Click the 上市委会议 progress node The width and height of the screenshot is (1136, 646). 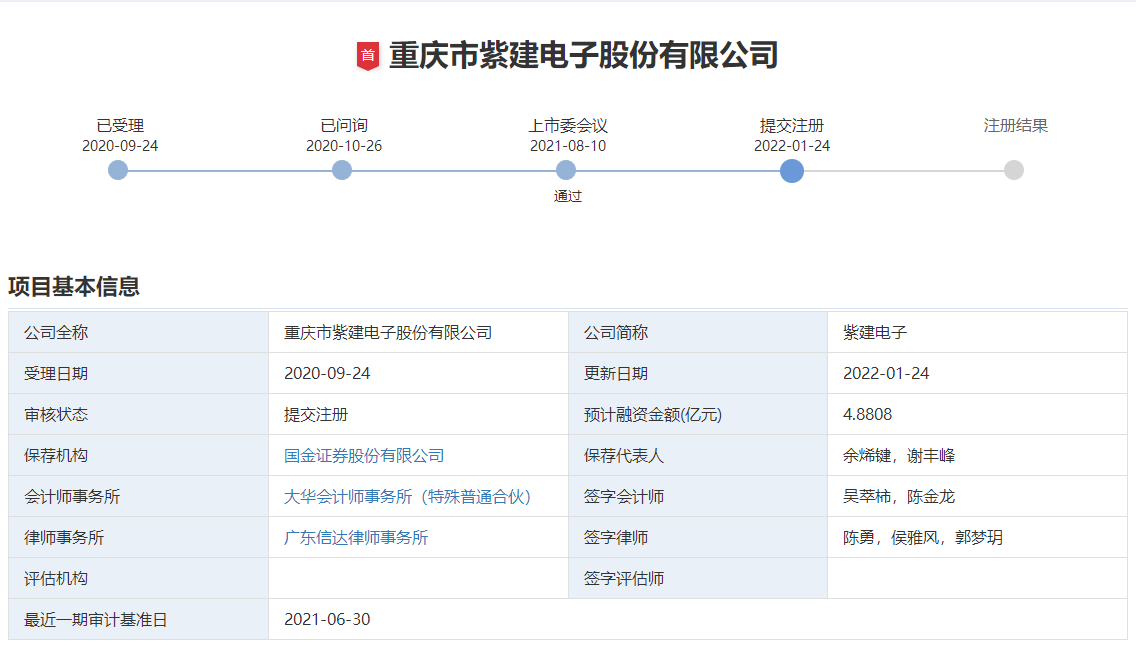tap(567, 170)
